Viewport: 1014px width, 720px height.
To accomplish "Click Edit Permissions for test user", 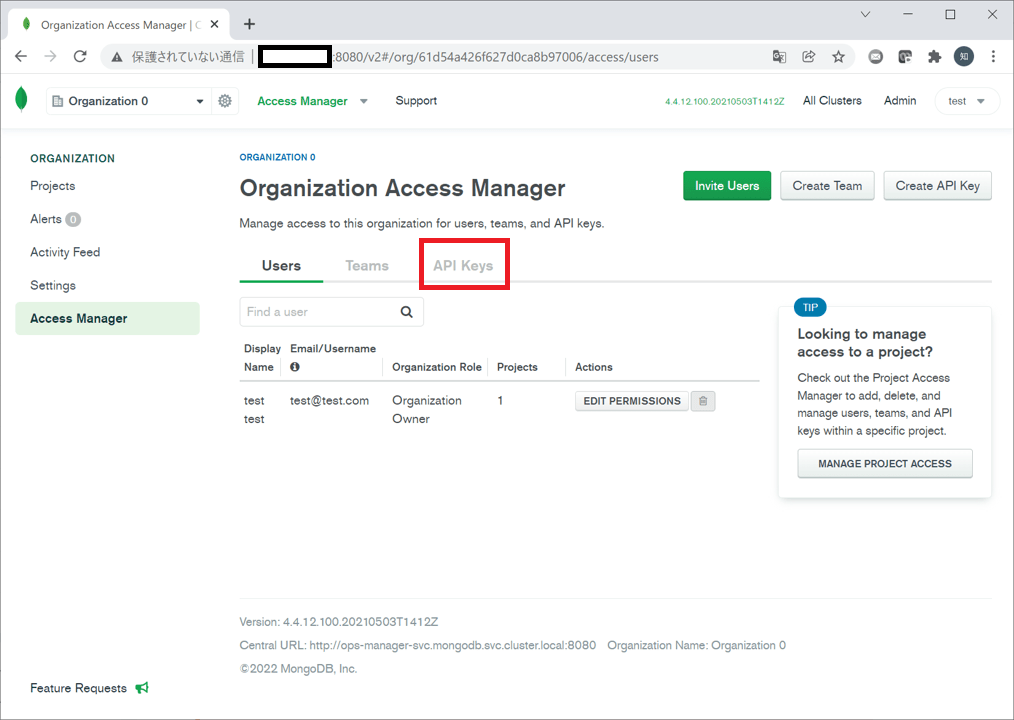I will [x=631, y=400].
